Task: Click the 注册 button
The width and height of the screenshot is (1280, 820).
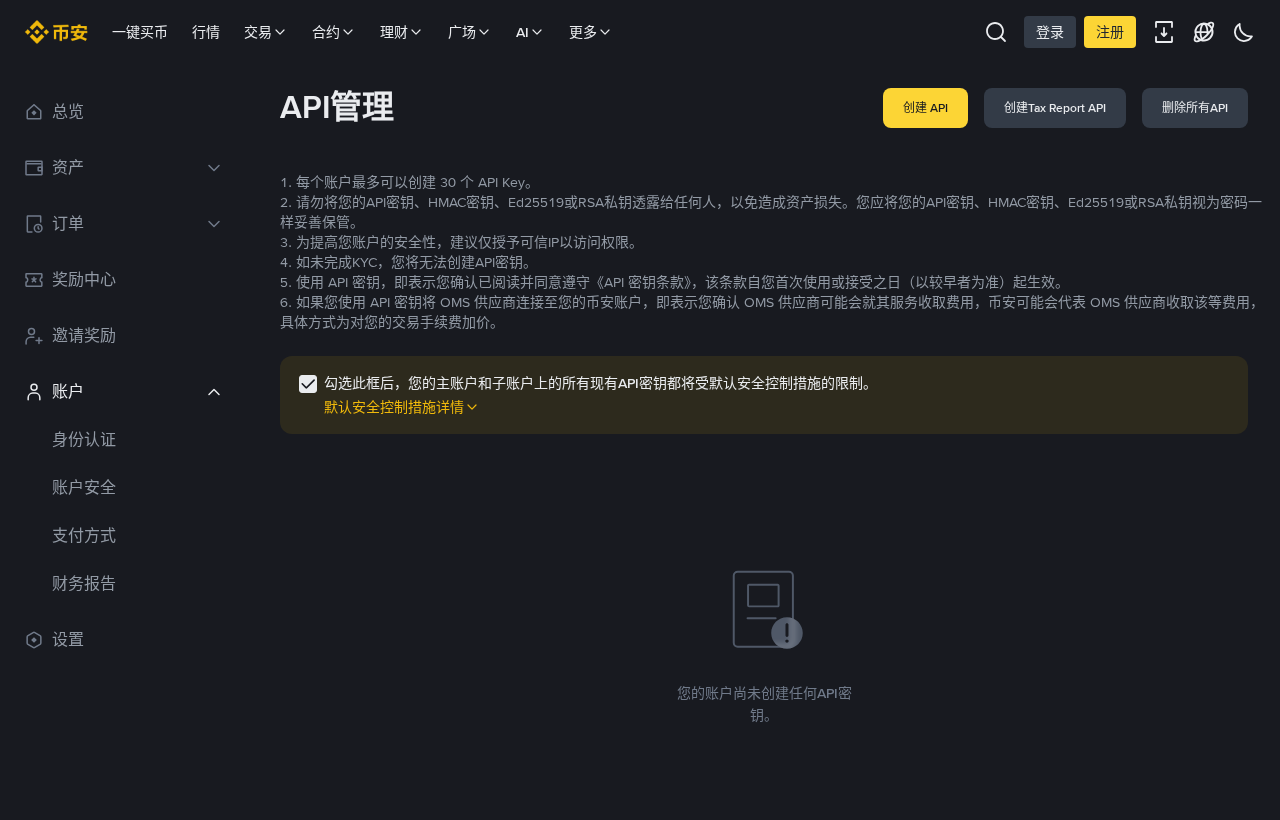Action: tap(1110, 32)
